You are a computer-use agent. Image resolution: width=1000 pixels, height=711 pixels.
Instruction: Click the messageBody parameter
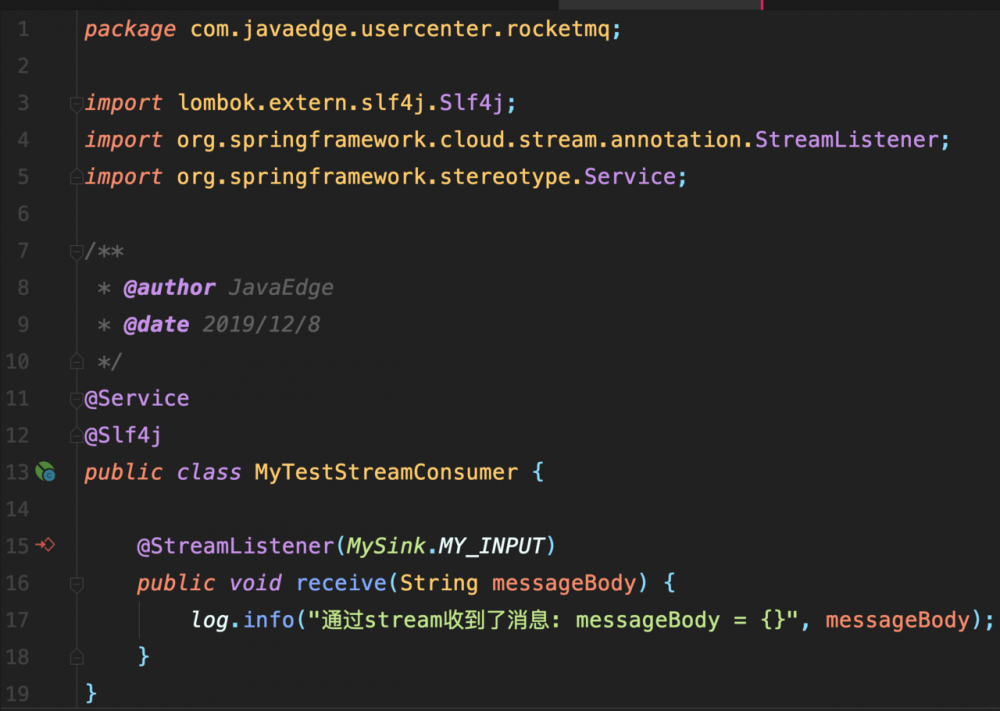(x=563, y=582)
